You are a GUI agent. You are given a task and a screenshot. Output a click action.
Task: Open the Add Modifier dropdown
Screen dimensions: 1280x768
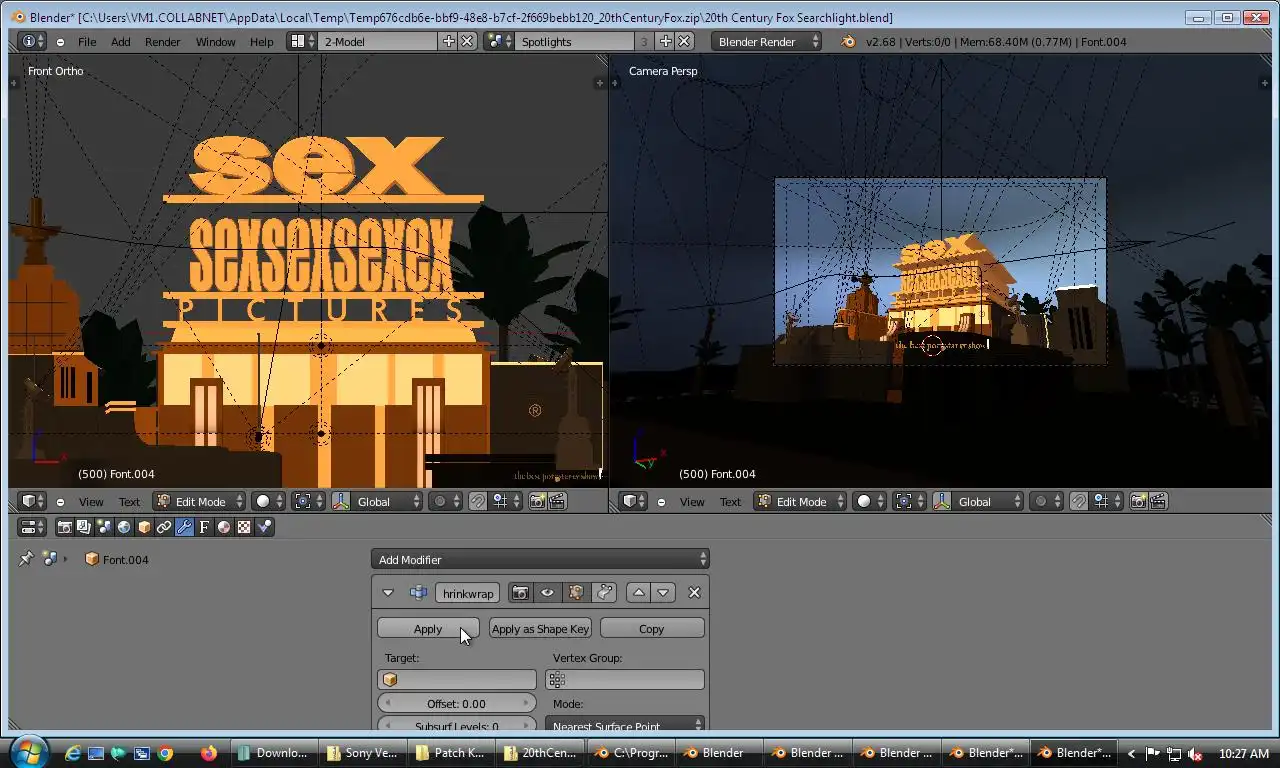540,559
